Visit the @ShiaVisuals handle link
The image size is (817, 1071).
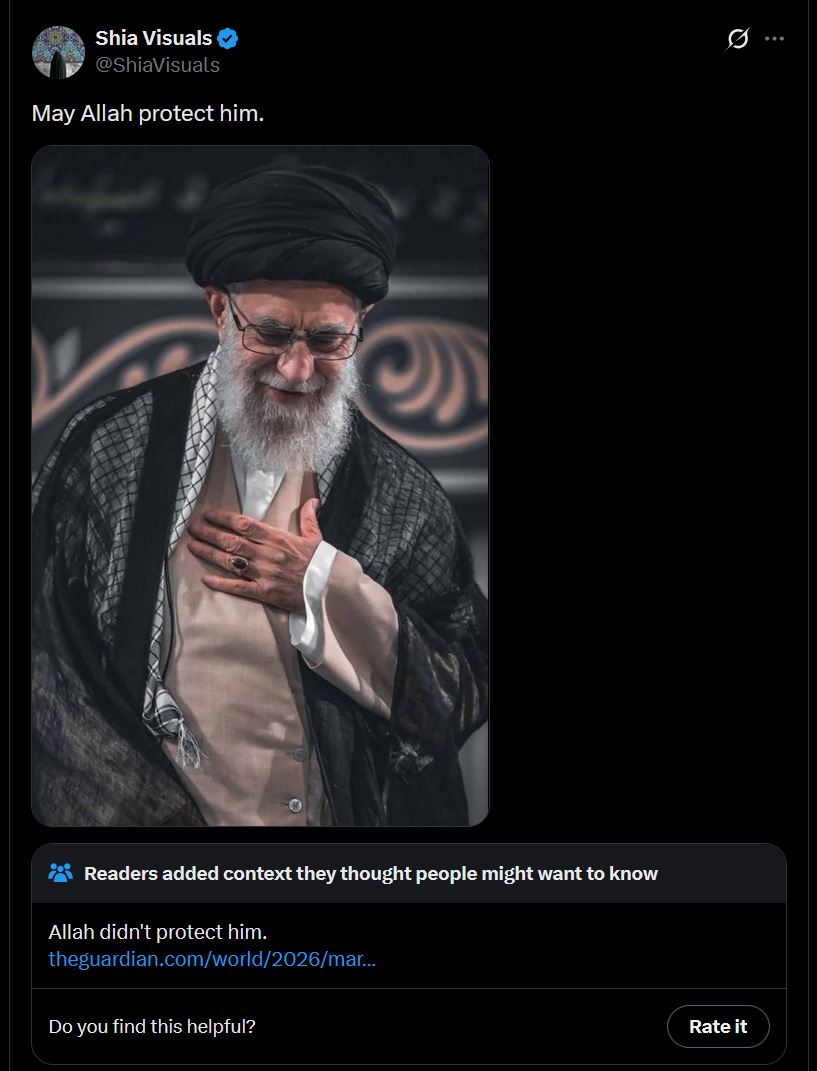tap(157, 66)
